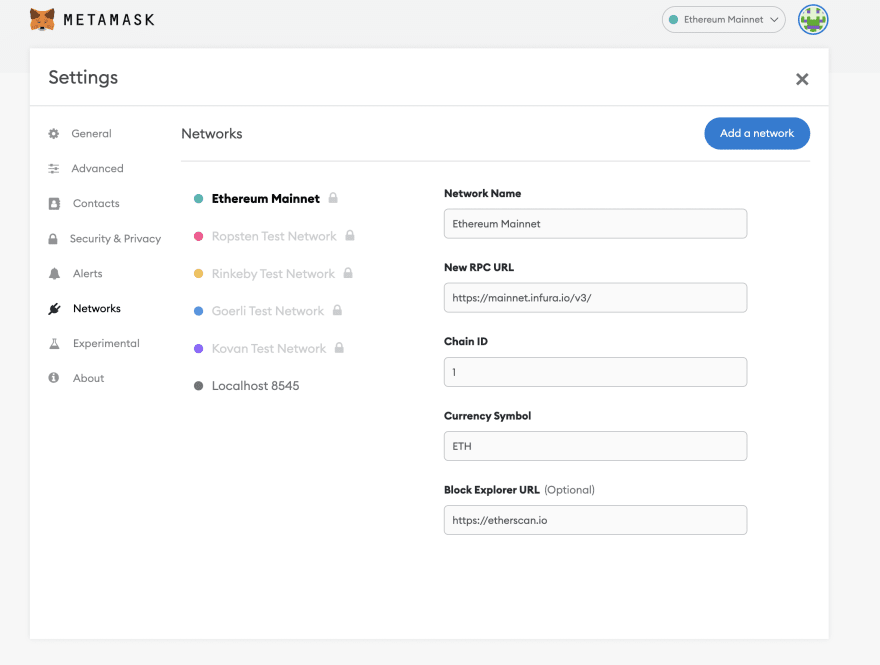Click the New RPC URL field
The width and height of the screenshot is (880, 665).
coord(595,297)
